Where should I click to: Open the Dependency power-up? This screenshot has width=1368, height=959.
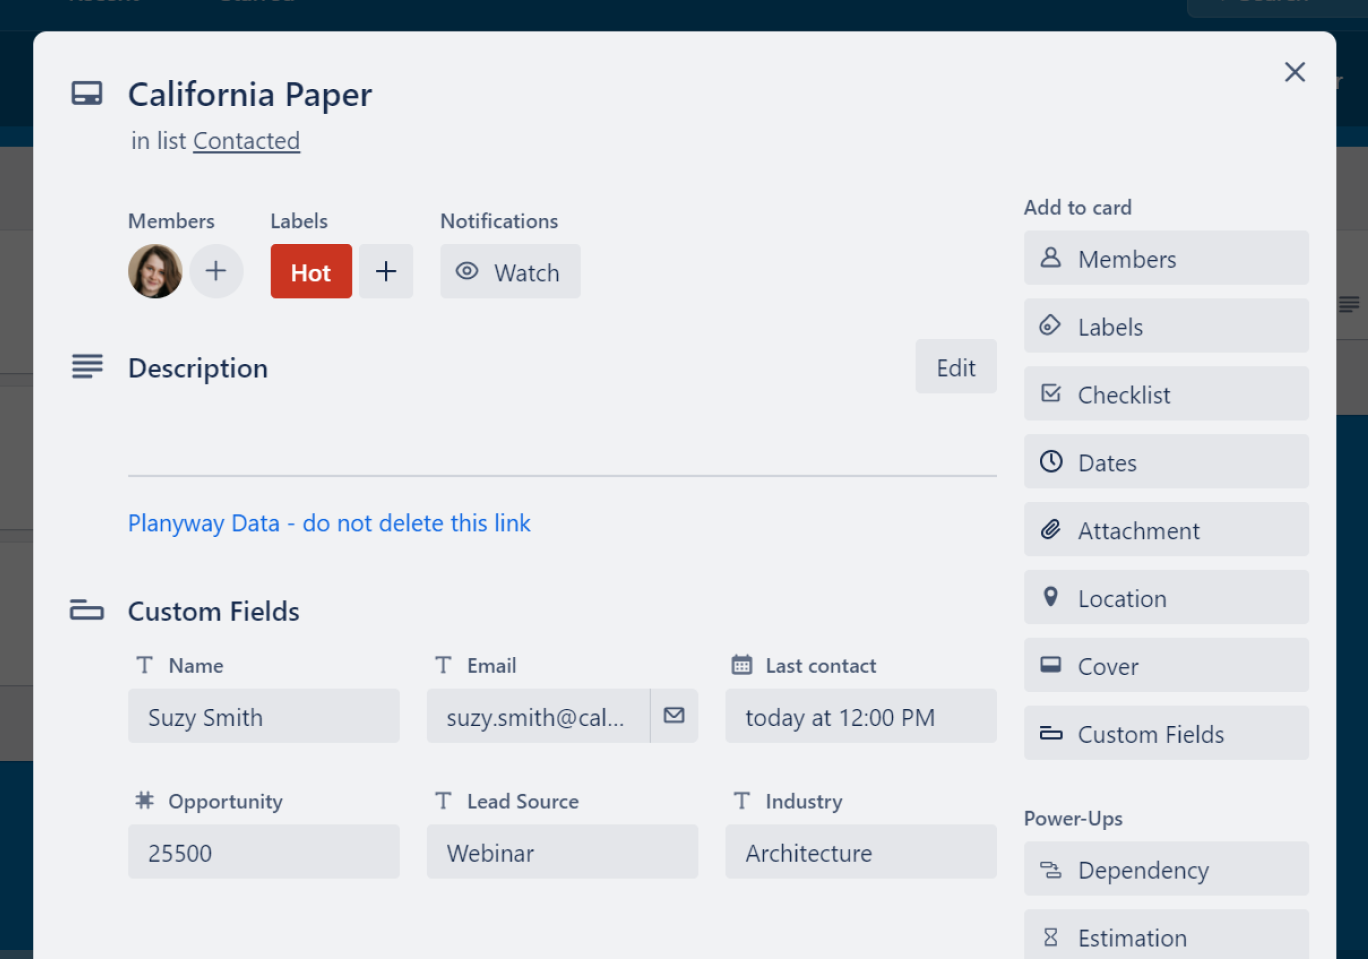(x=1165, y=870)
